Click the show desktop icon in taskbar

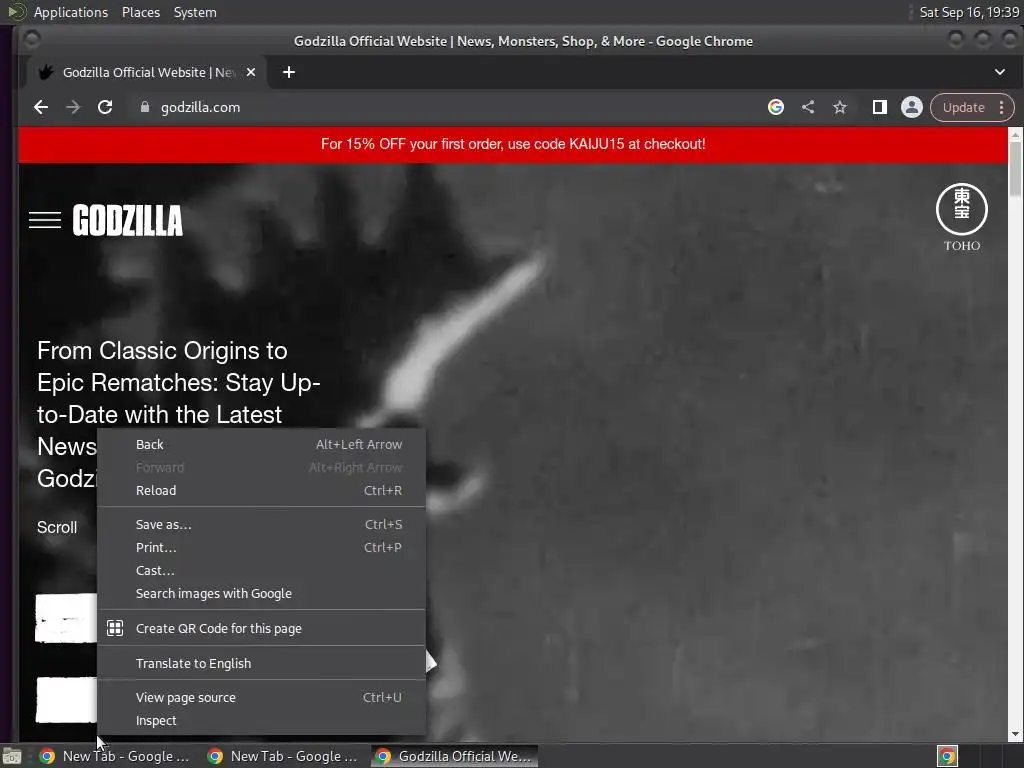(x=12, y=756)
